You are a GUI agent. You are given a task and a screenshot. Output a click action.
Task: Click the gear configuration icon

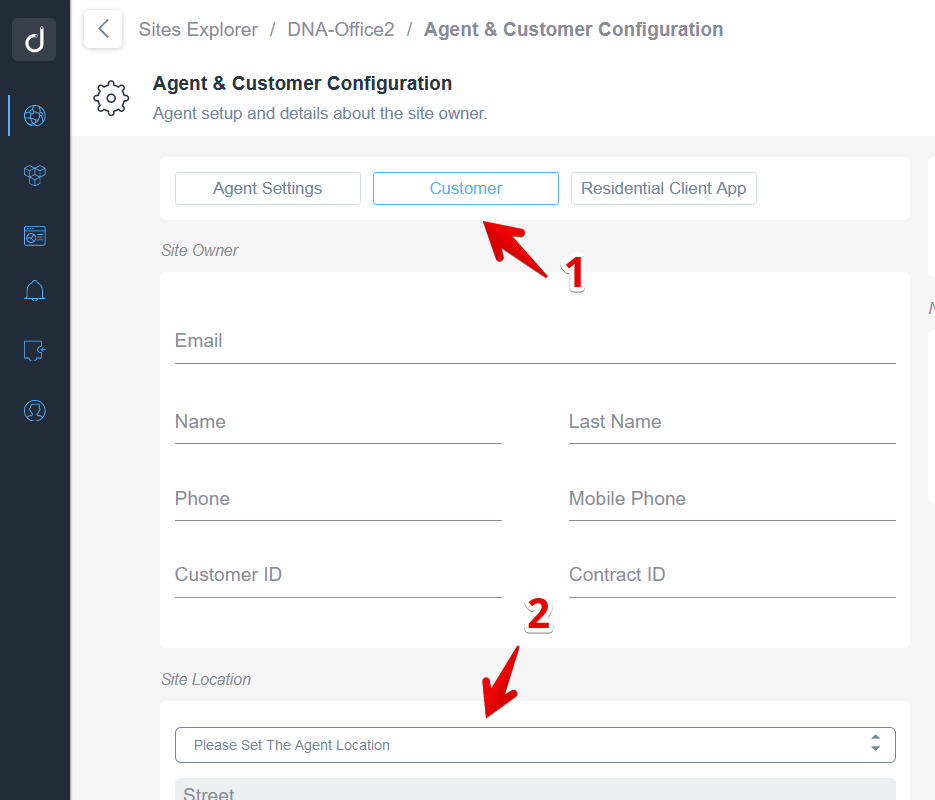point(111,98)
